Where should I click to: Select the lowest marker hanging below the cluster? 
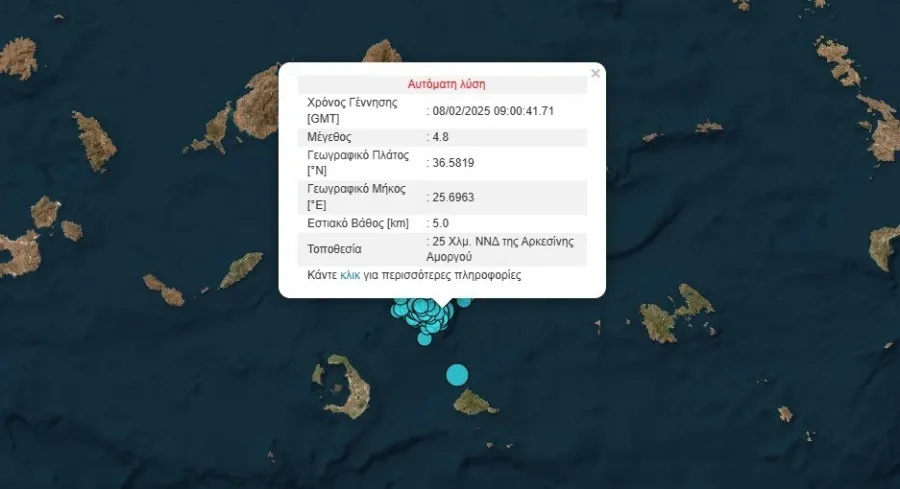[x=424, y=339]
